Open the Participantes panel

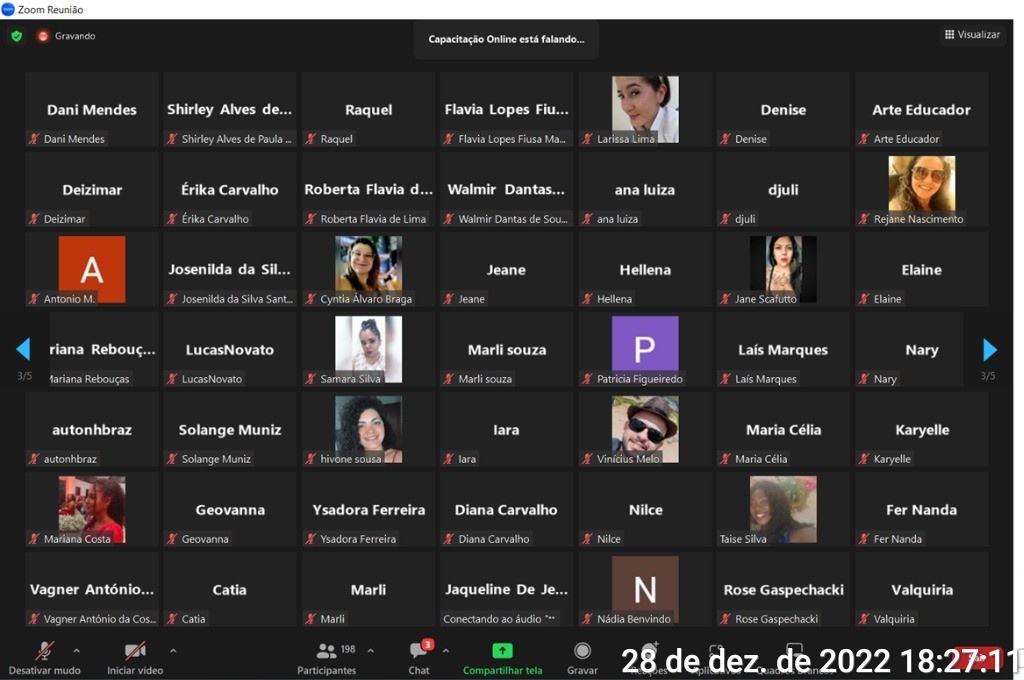[x=327, y=652]
